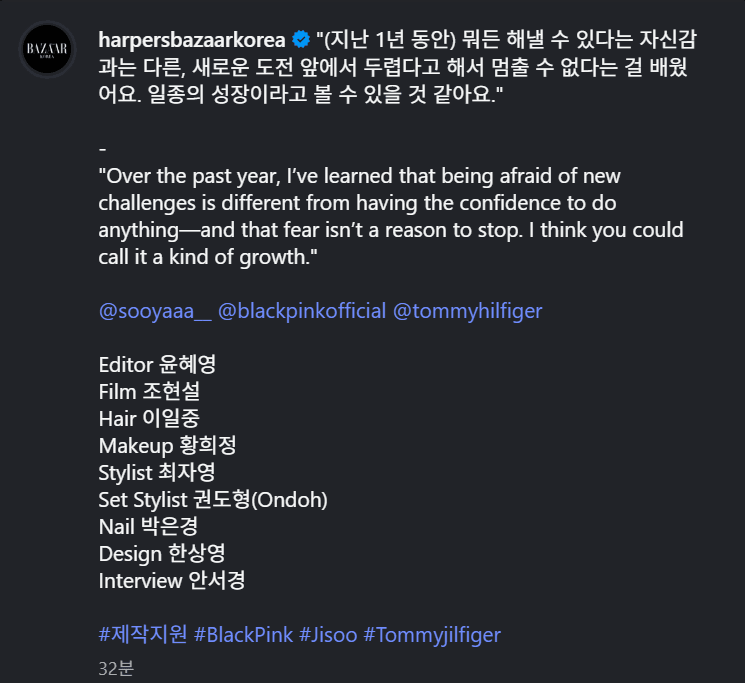Click the blue verified badge icon
The width and height of the screenshot is (747, 683).
[300, 40]
